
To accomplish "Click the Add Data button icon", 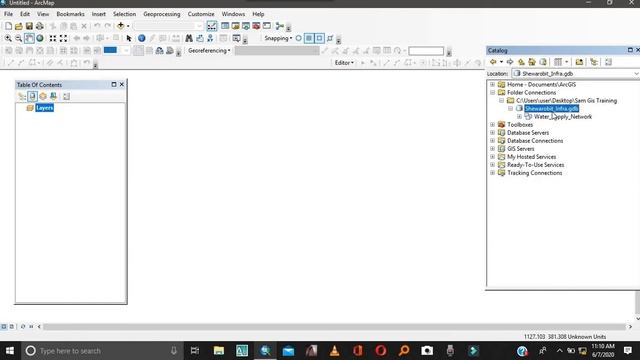I will pos(120,26).
